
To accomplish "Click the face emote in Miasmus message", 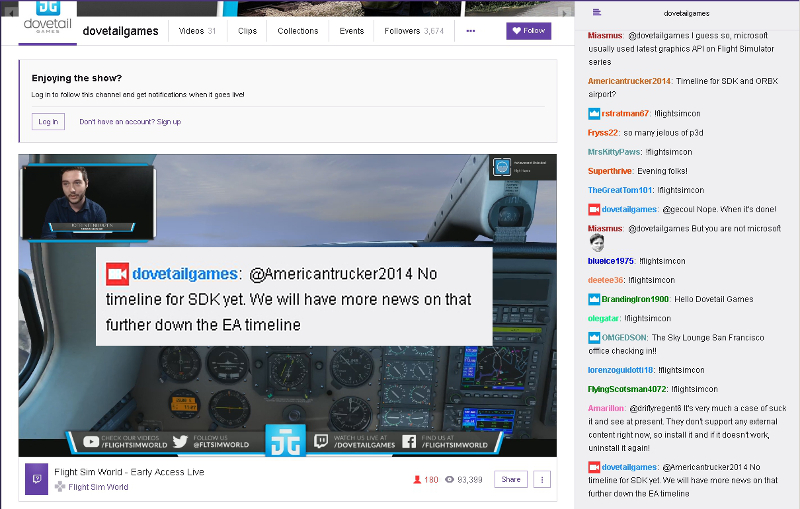I will pos(596,243).
